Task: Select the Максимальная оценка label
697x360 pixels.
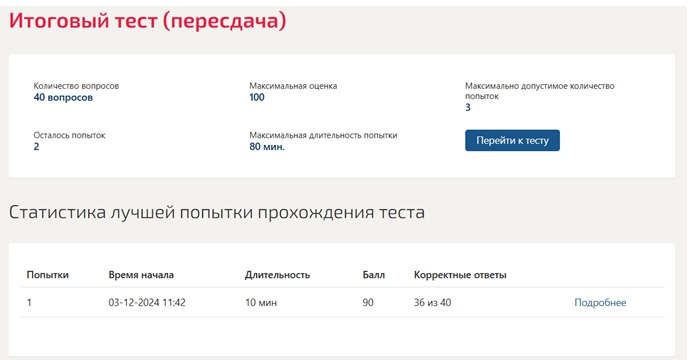Action: pyautogui.click(x=293, y=86)
